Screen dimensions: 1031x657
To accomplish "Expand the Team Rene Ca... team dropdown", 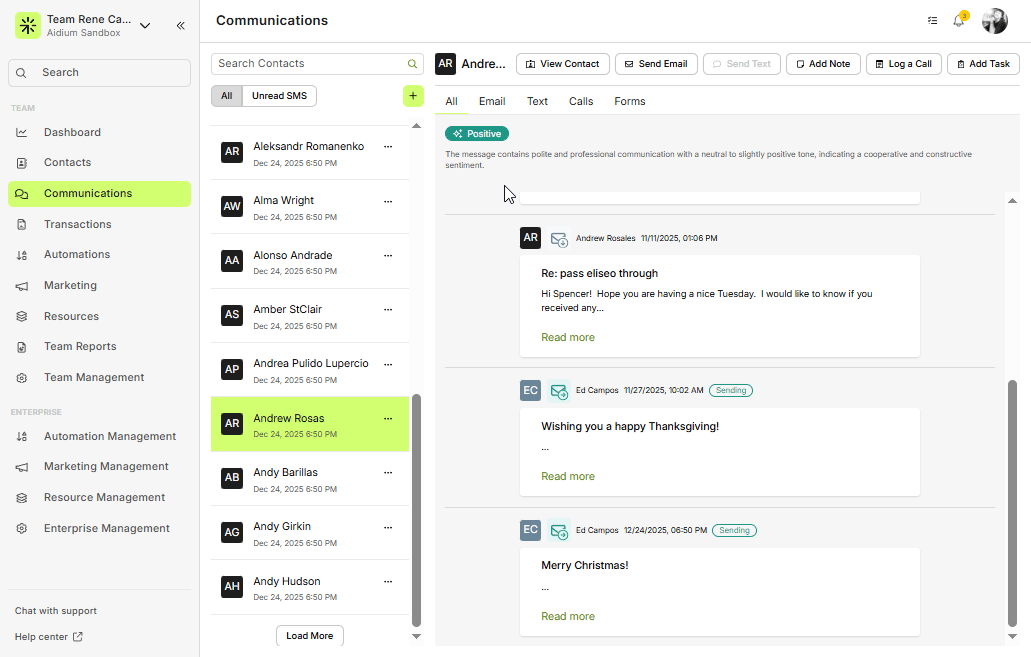I will (x=145, y=26).
